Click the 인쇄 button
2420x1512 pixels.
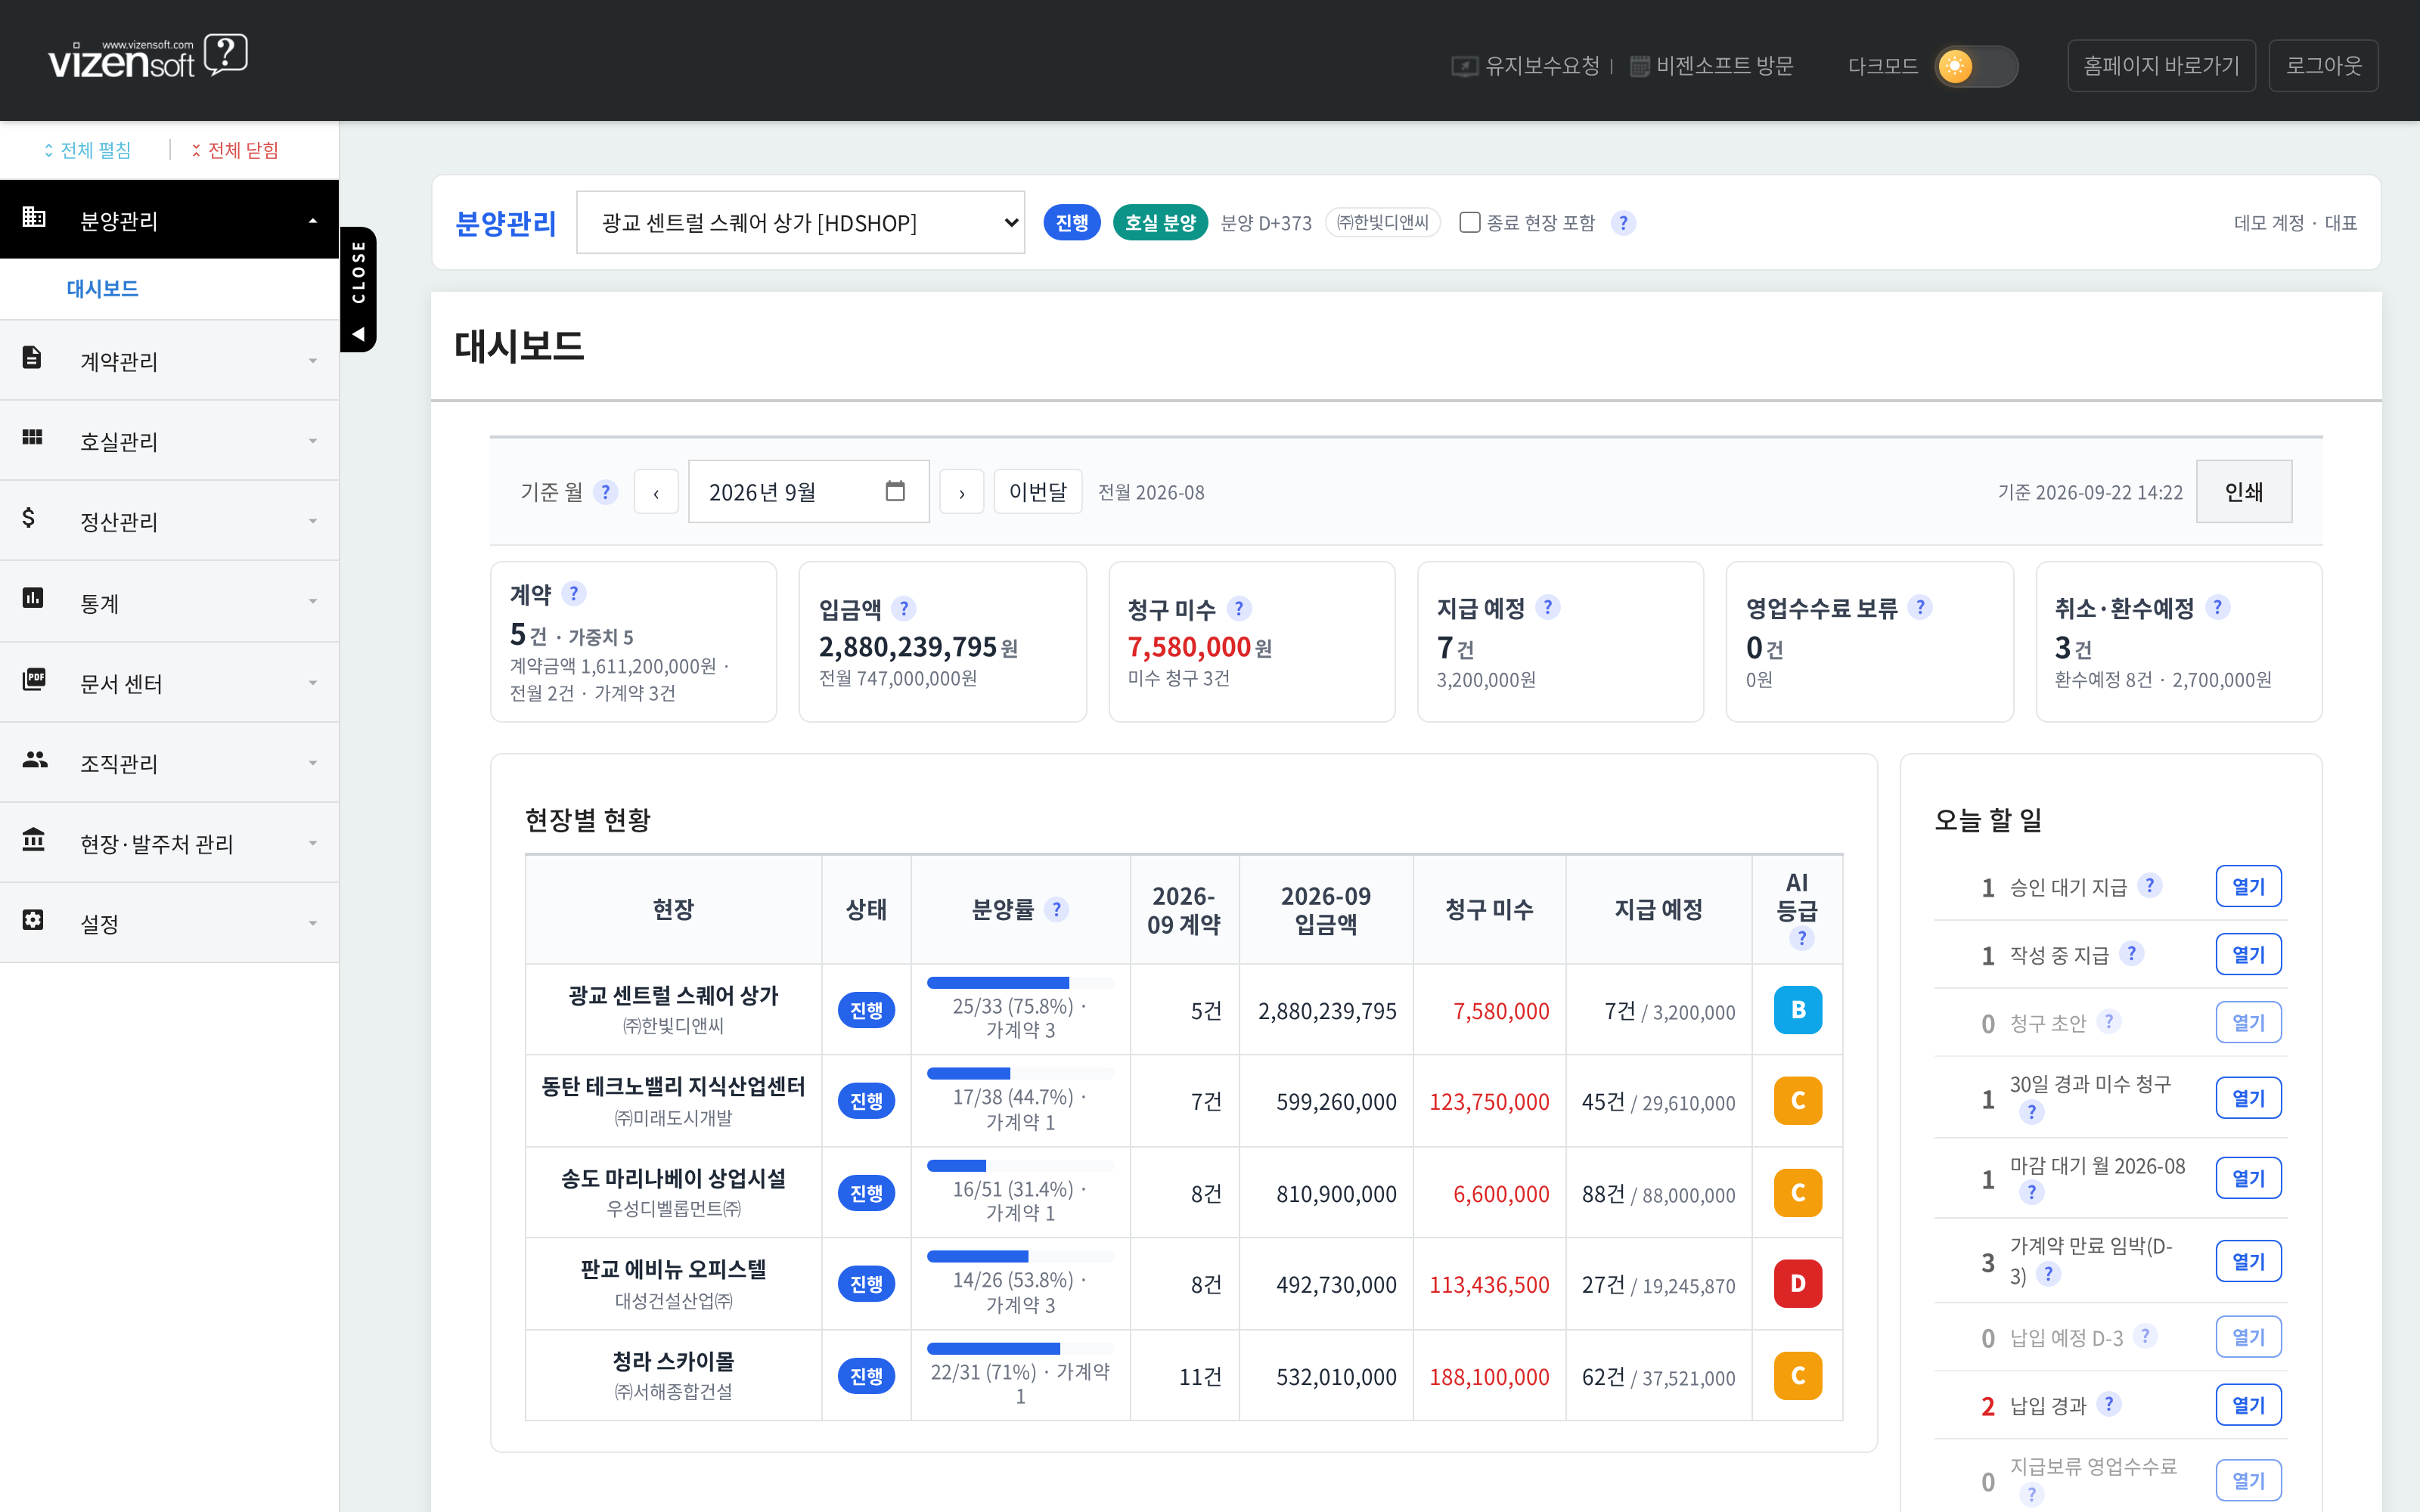[2244, 491]
